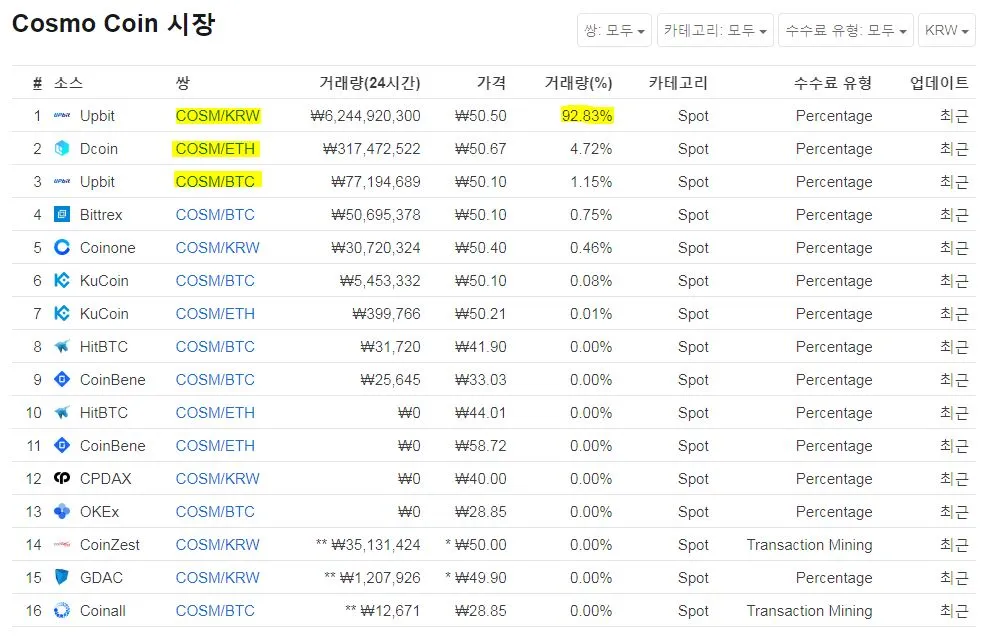The width and height of the screenshot is (994, 640).
Task: Sort by the 거래량(%) column header
Action: [578, 83]
